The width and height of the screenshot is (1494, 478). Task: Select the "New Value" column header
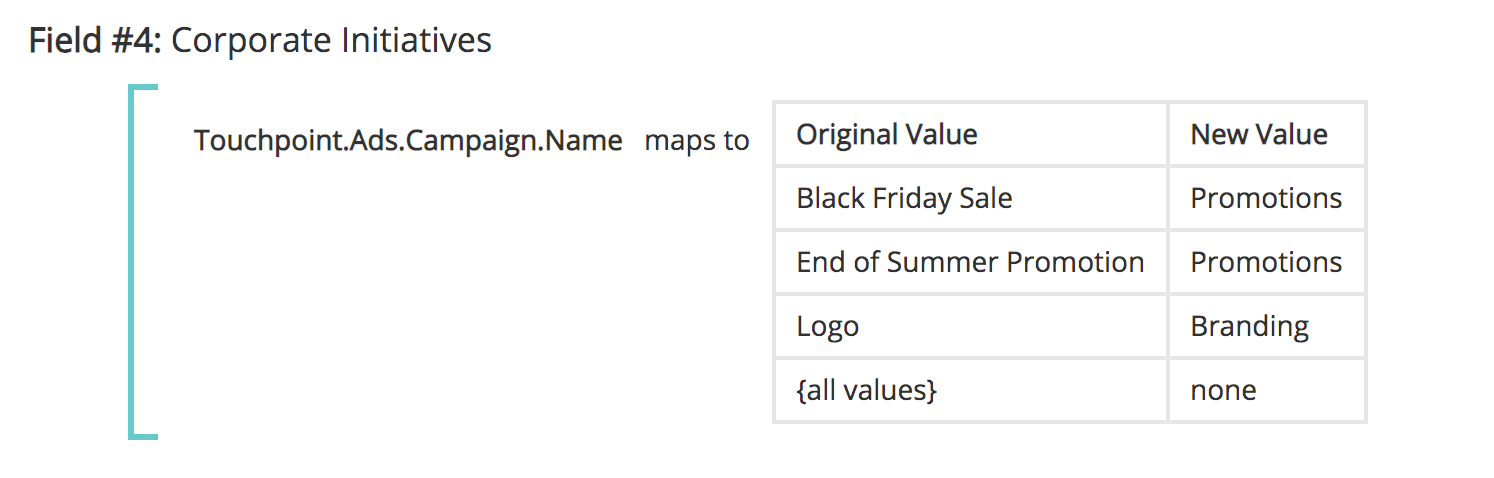point(1258,135)
